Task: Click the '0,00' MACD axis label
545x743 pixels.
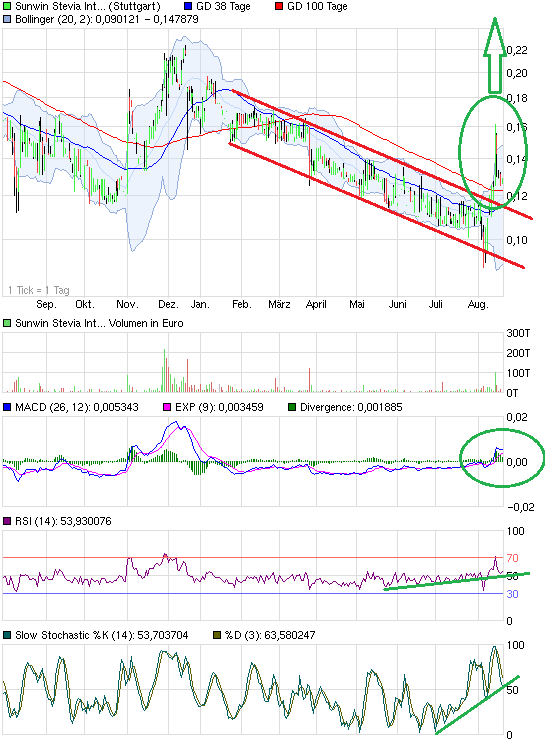Action: tap(517, 462)
